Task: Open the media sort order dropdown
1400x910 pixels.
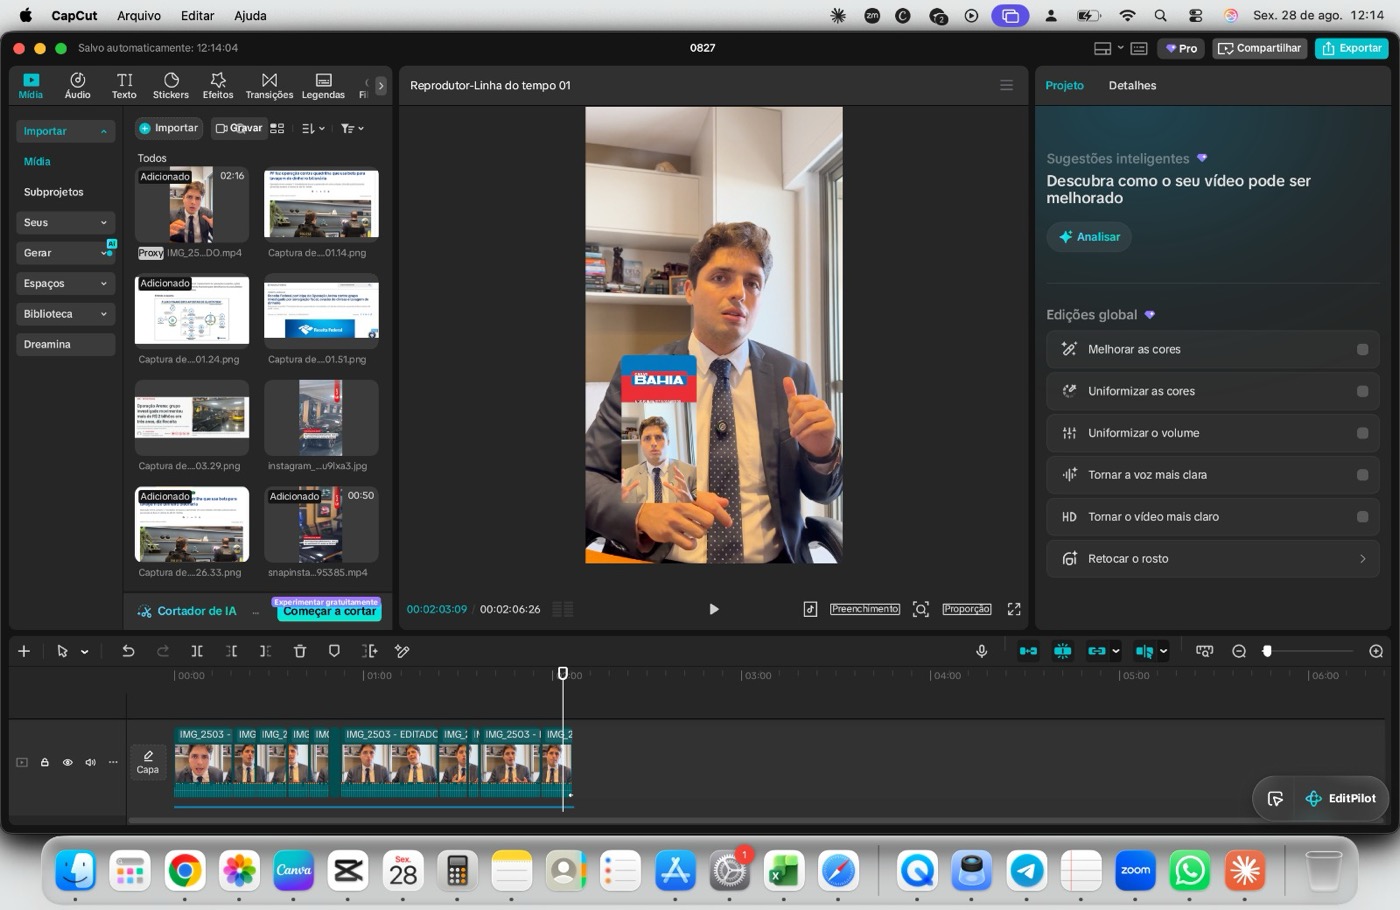Action: (313, 128)
